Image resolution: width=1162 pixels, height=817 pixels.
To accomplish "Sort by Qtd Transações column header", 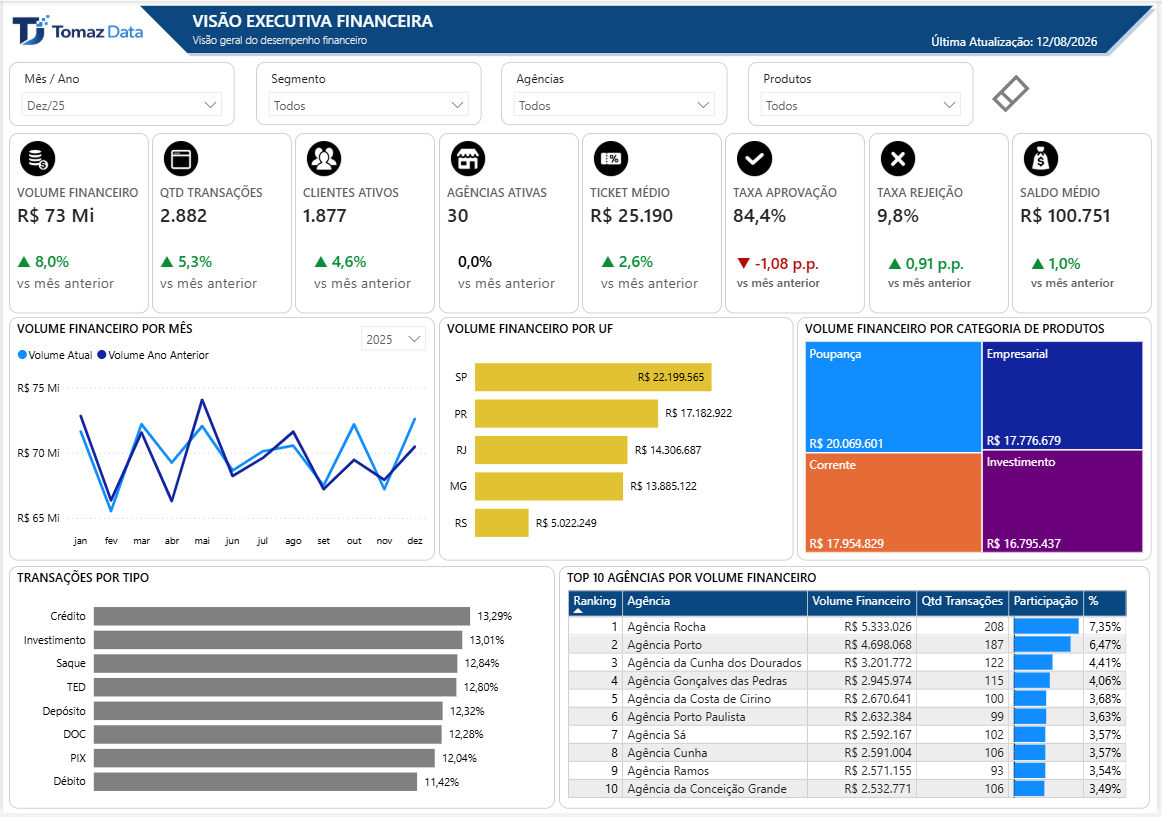I will tap(962, 602).
